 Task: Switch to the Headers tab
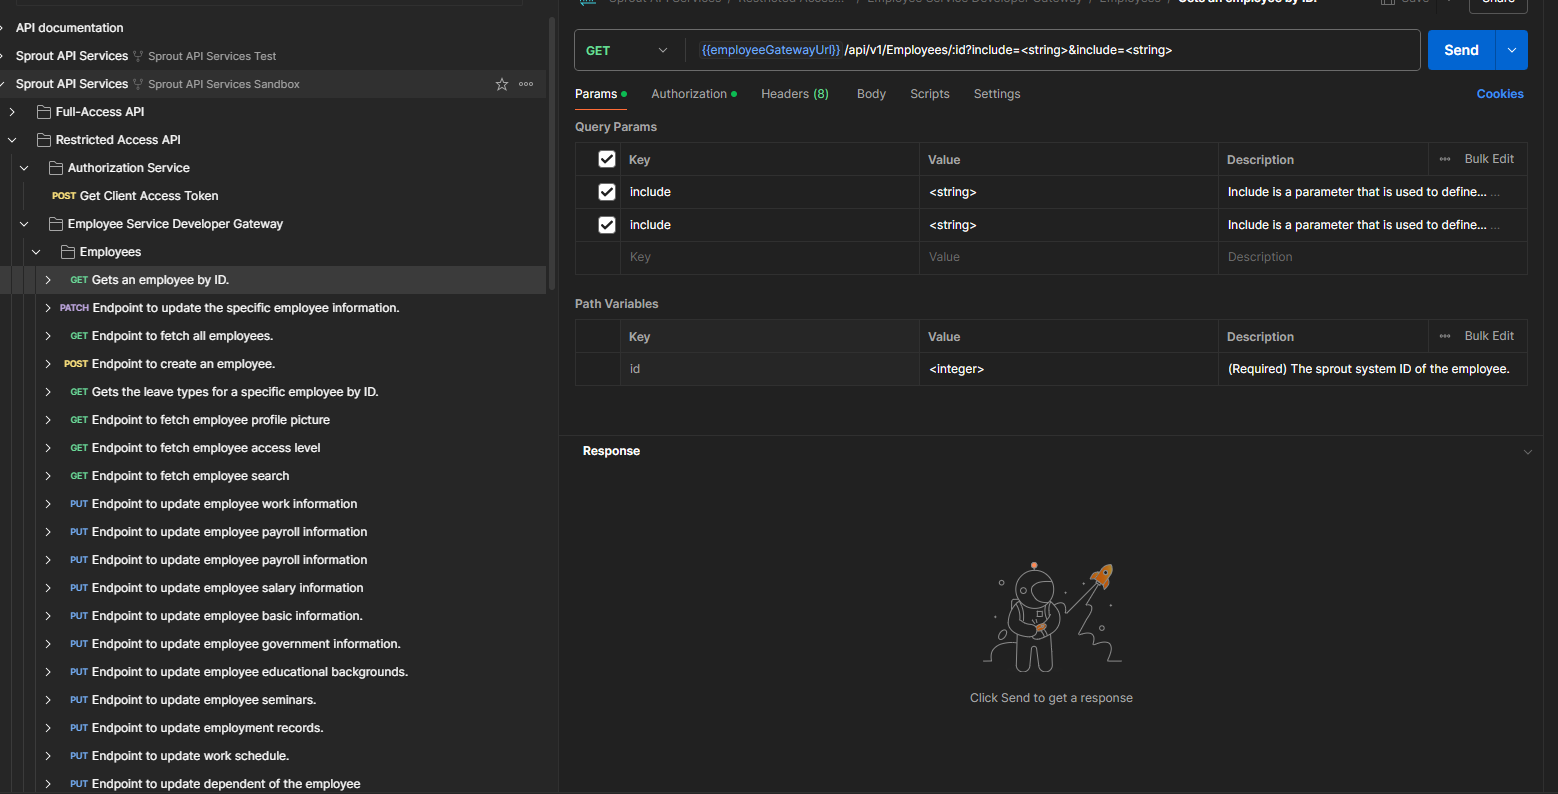pyautogui.click(x=794, y=94)
